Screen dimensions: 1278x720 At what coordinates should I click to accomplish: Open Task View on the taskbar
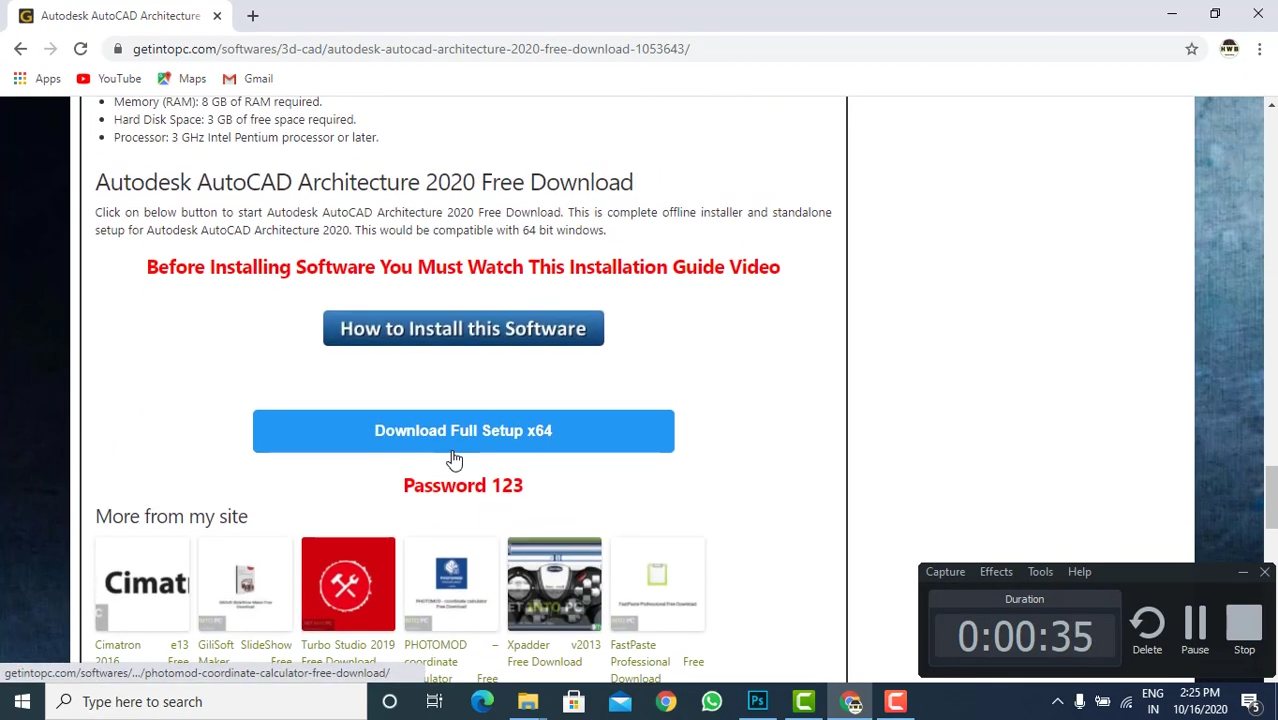pyautogui.click(x=434, y=702)
